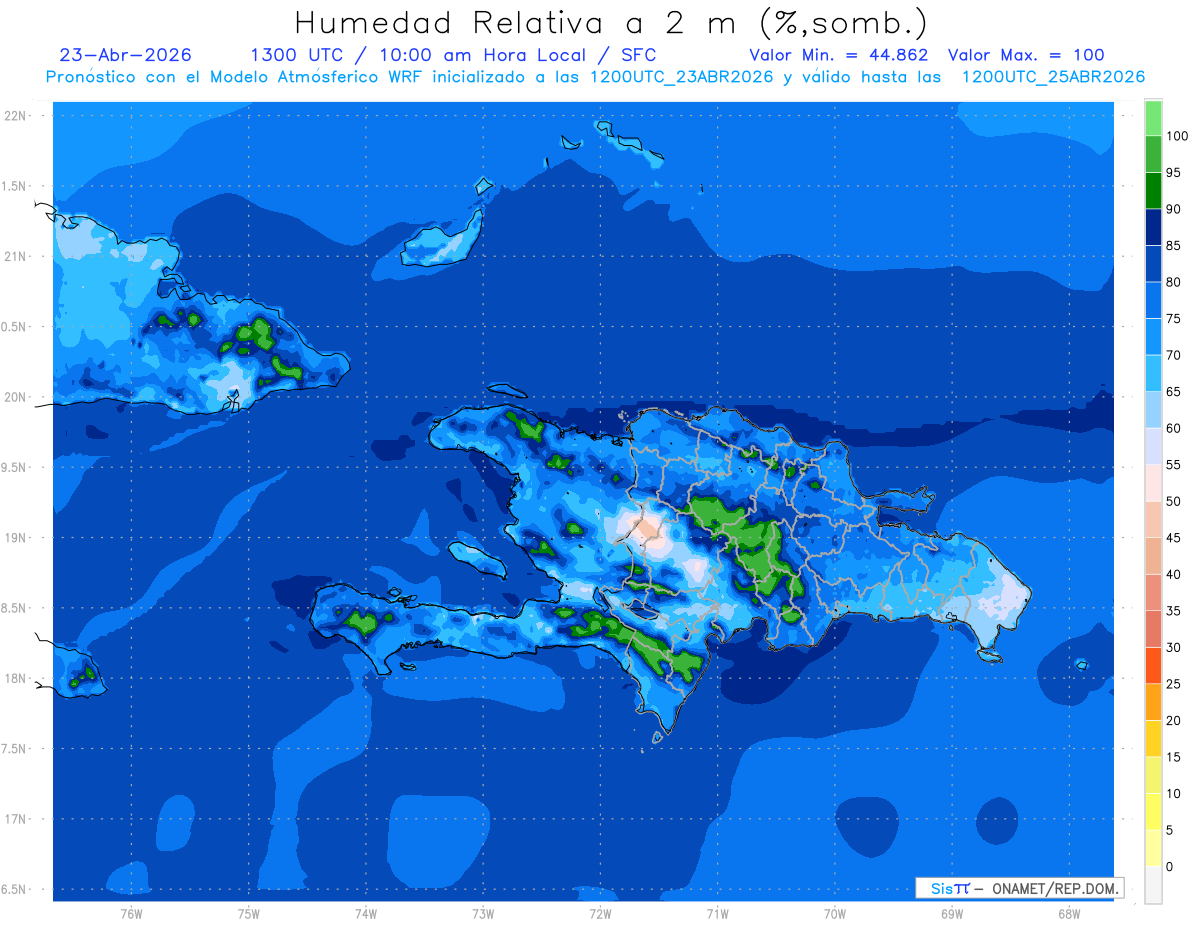Click the 68W longitude axis label
1200x927 pixels.
click(1068, 914)
